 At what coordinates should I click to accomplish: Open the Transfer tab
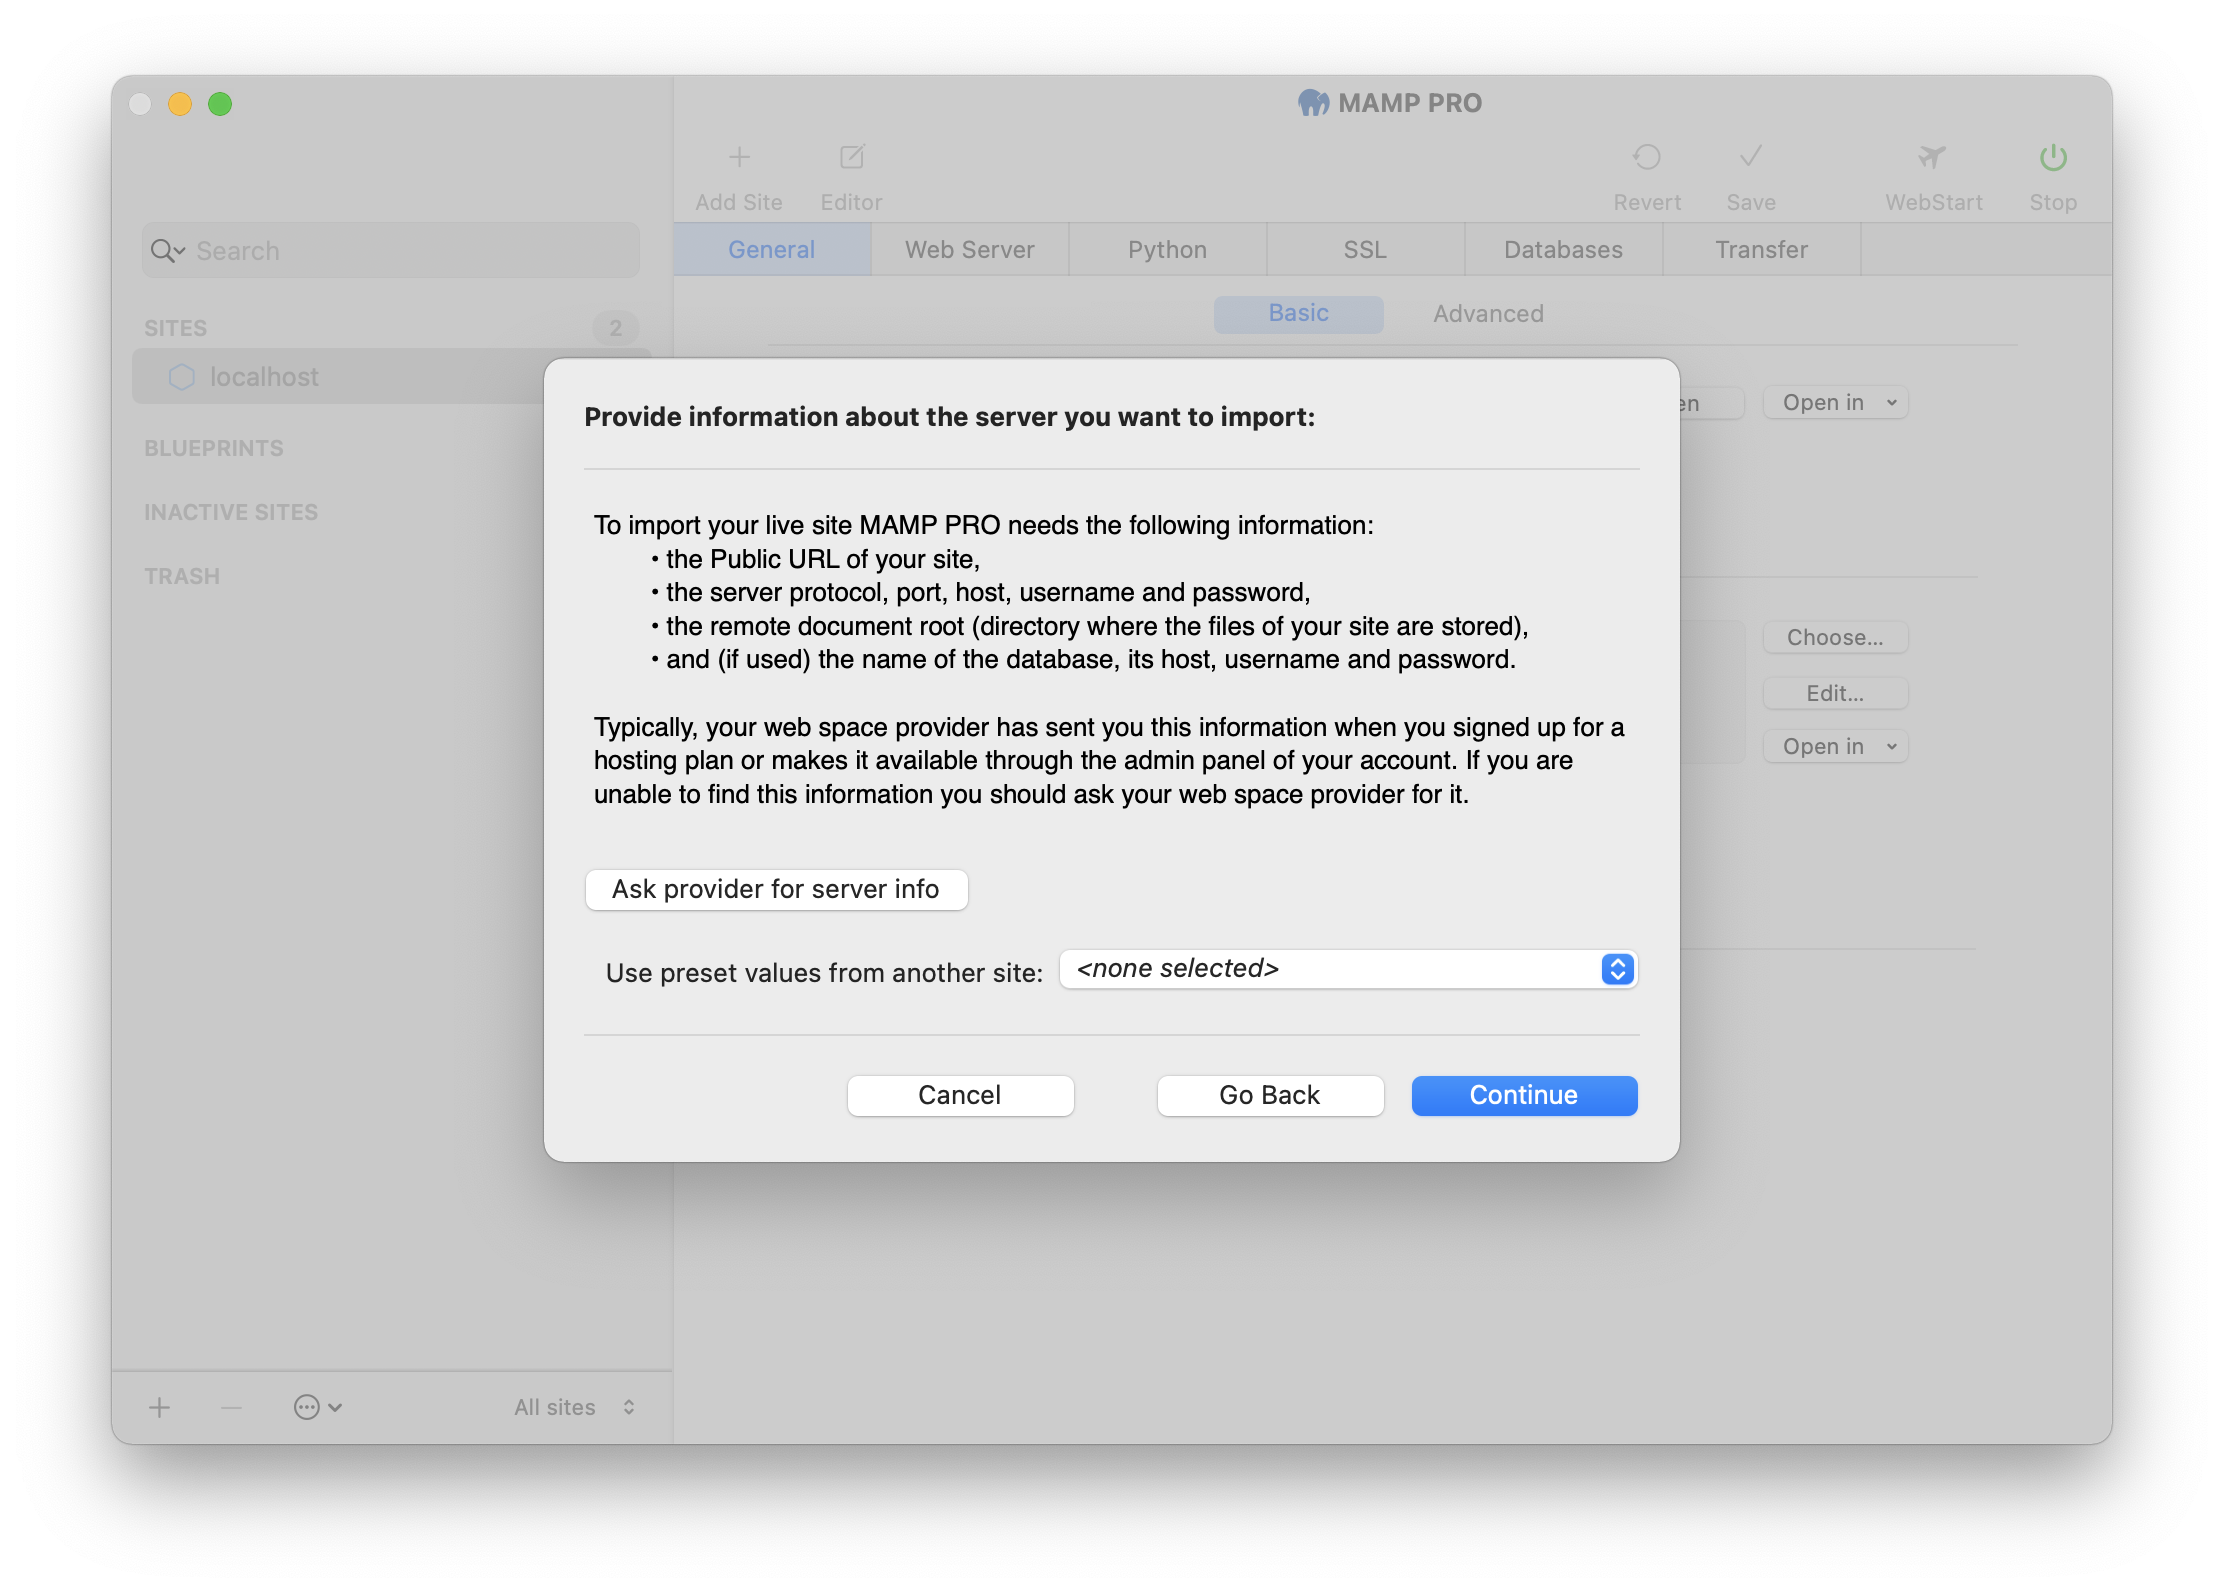click(1762, 249)
